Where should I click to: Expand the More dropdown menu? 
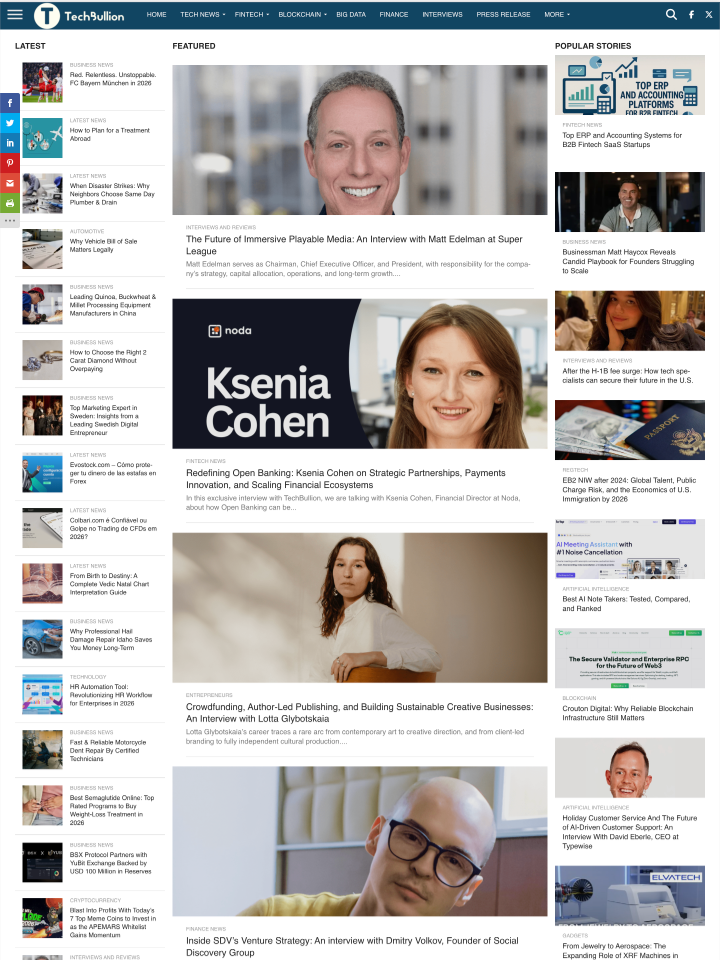coord(557,15)
